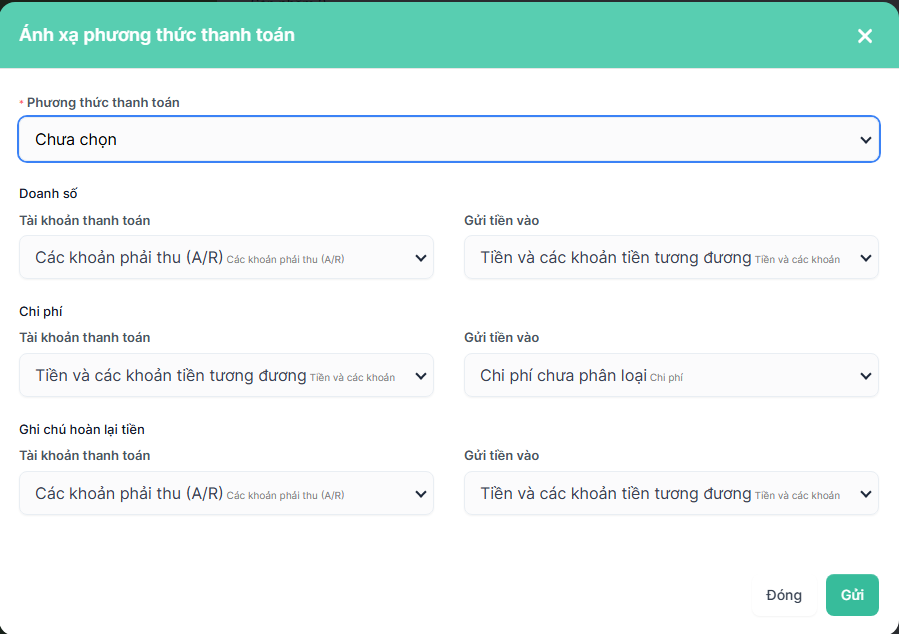Open the 'Chưa chọn' payment method dropdown
The width and height of the screenshot is (899, 634).
(440, 139)
